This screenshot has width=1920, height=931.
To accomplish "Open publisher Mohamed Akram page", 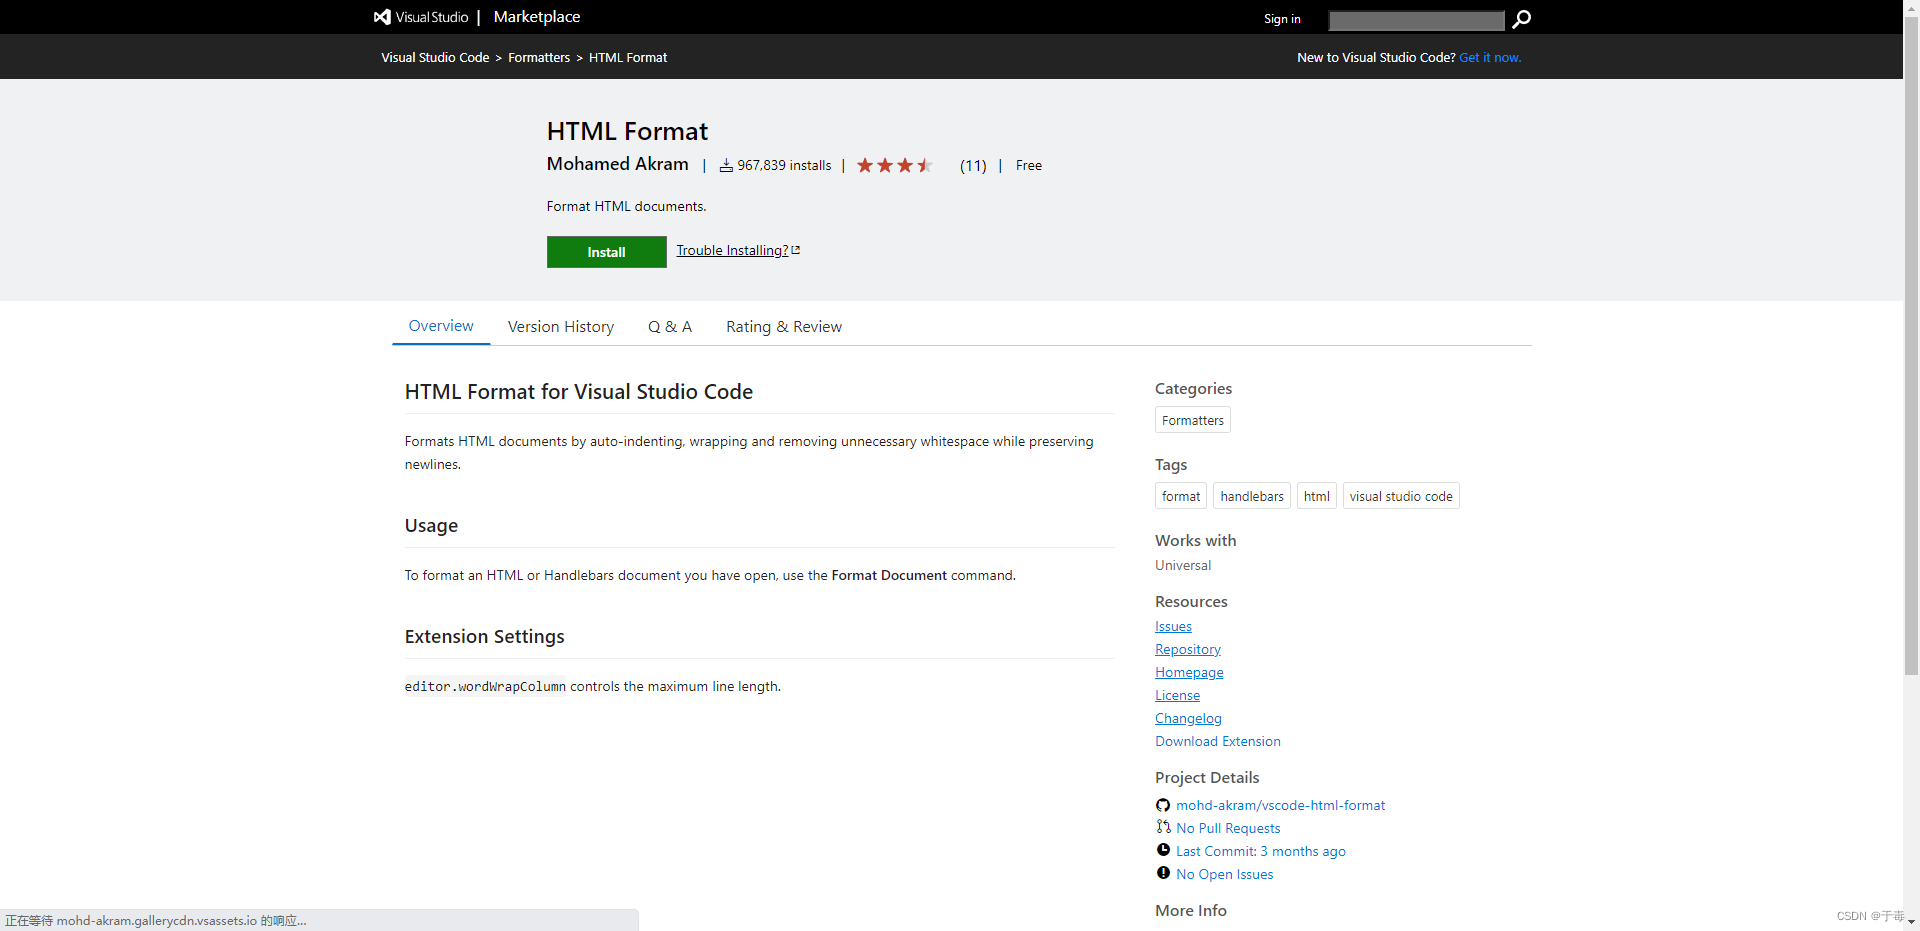I will pos(617,164).
